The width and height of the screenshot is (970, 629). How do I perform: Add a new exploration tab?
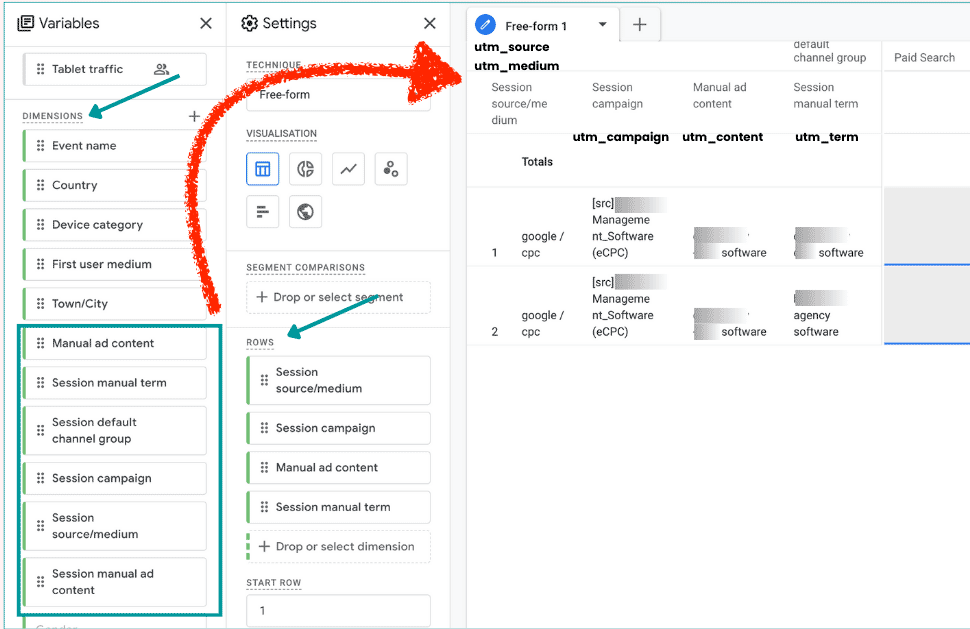pos(640,25)
